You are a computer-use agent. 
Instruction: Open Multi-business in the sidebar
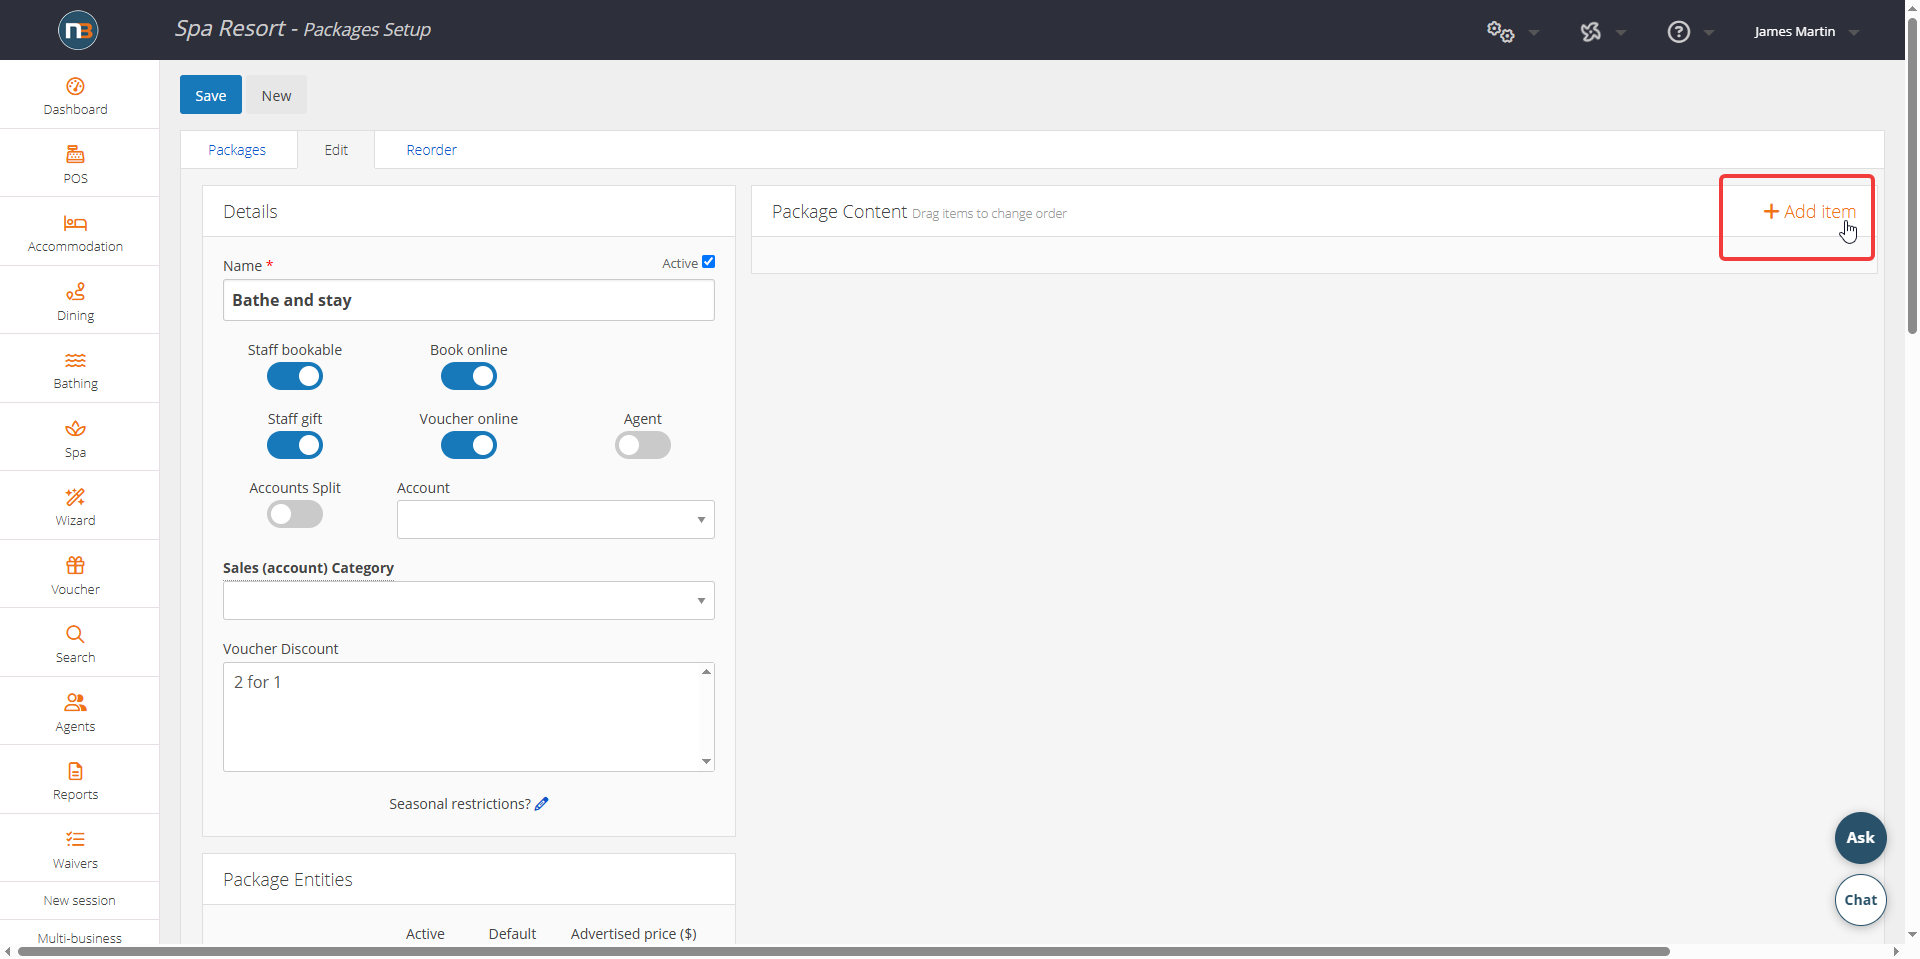80,938
